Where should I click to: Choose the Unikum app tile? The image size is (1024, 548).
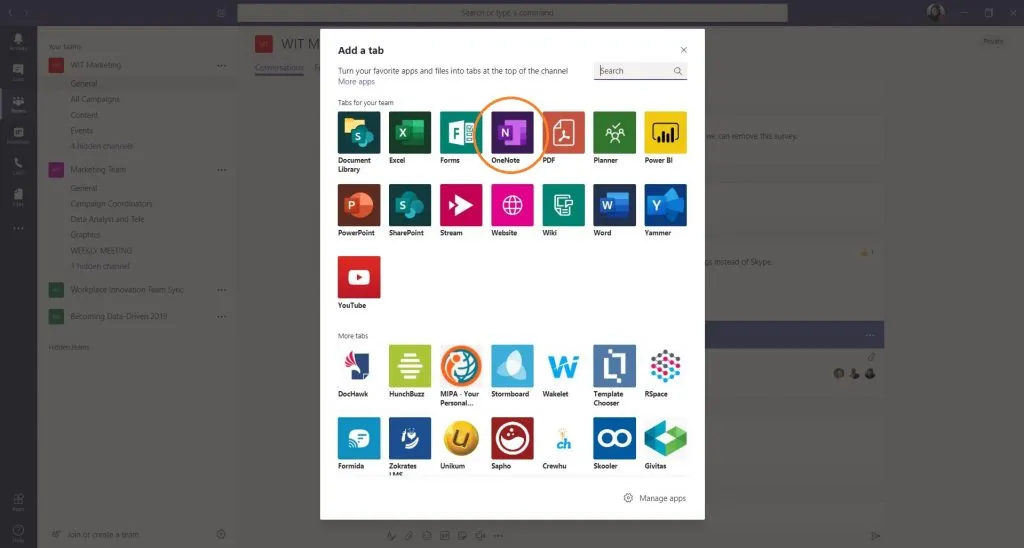tap(460, 438)
